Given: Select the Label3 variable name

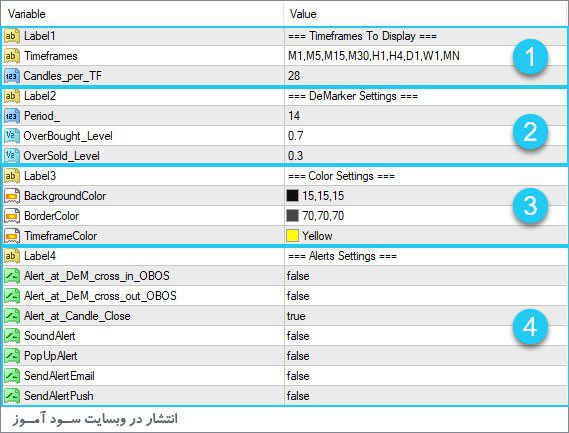Looking at the screenshot, I should tap(40, 176).
